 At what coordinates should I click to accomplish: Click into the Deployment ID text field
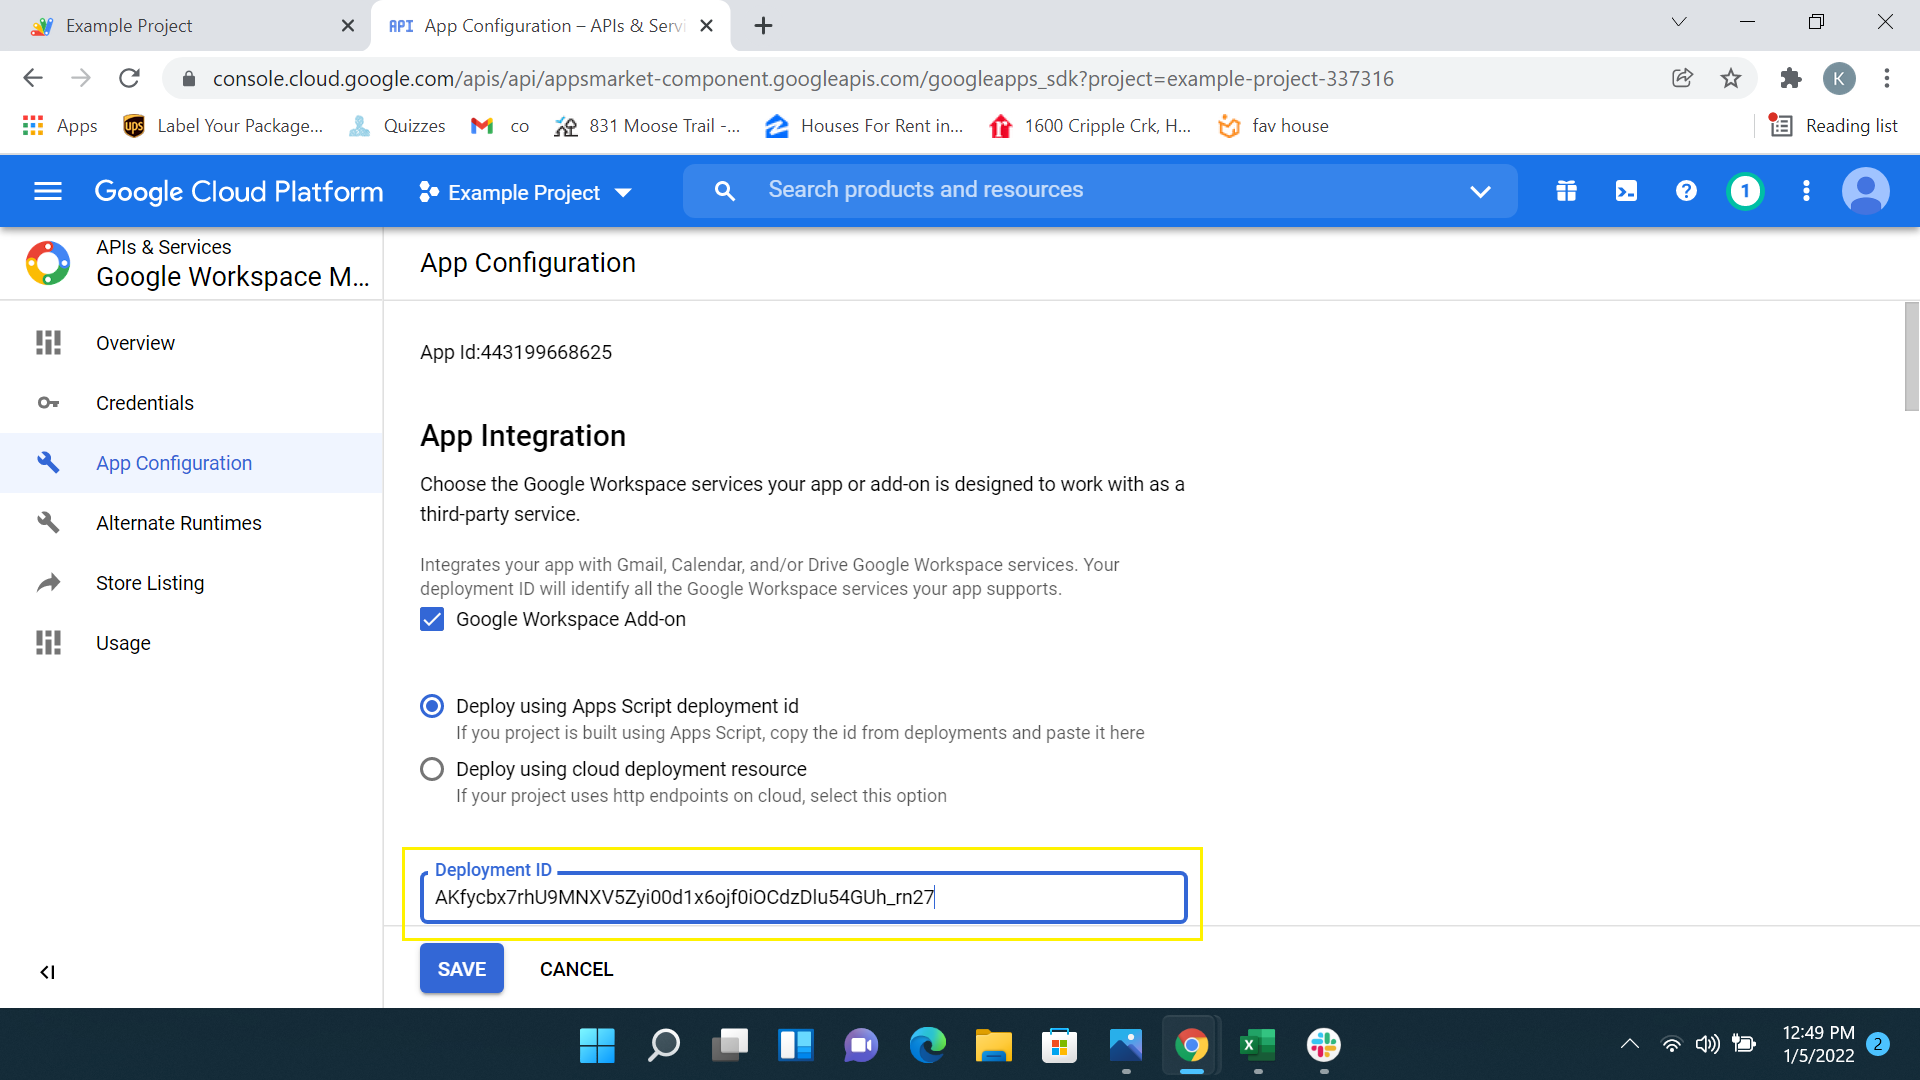click(x=803, y=897)
